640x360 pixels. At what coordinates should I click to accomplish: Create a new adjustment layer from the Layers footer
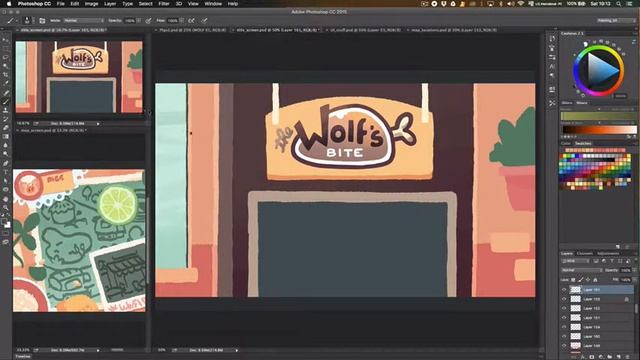pyautogui.click(x=601, y=357)
